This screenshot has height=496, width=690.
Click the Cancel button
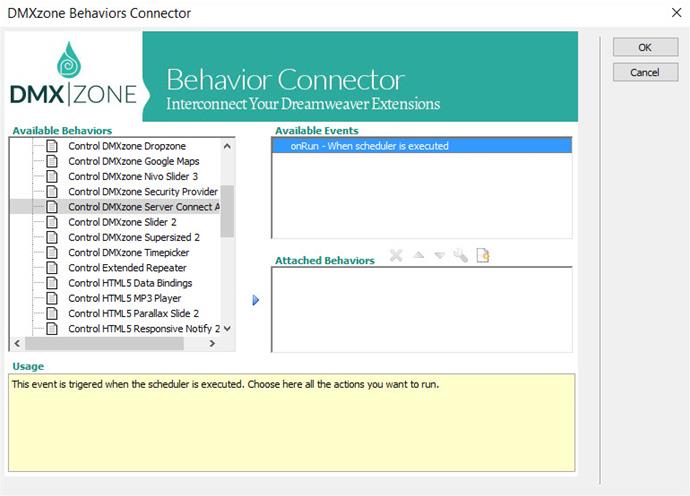(645, 72)
